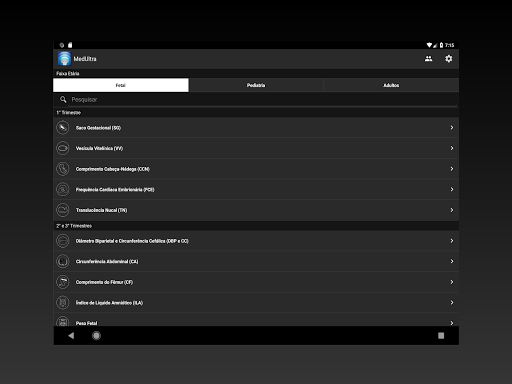Click the Comprimento Cabeça-Nádega (CCN) icon

63,169
